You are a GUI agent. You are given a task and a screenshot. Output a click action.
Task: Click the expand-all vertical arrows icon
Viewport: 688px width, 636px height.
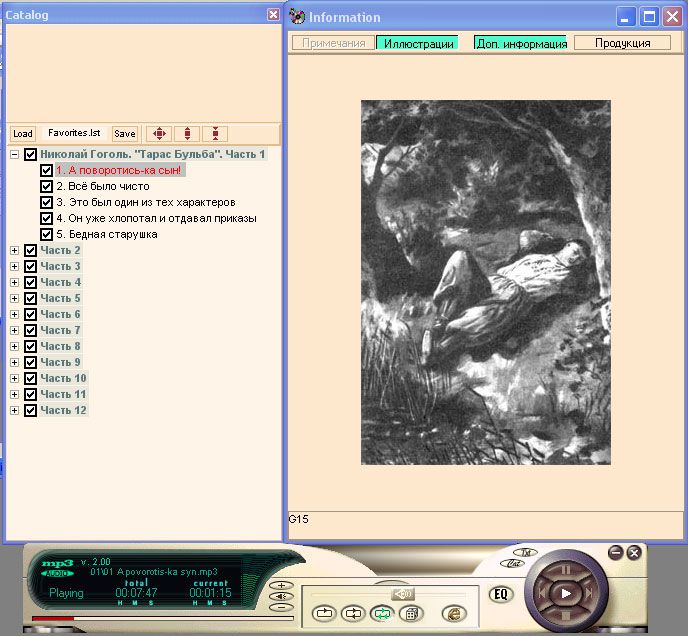click(x=187, y=133)
